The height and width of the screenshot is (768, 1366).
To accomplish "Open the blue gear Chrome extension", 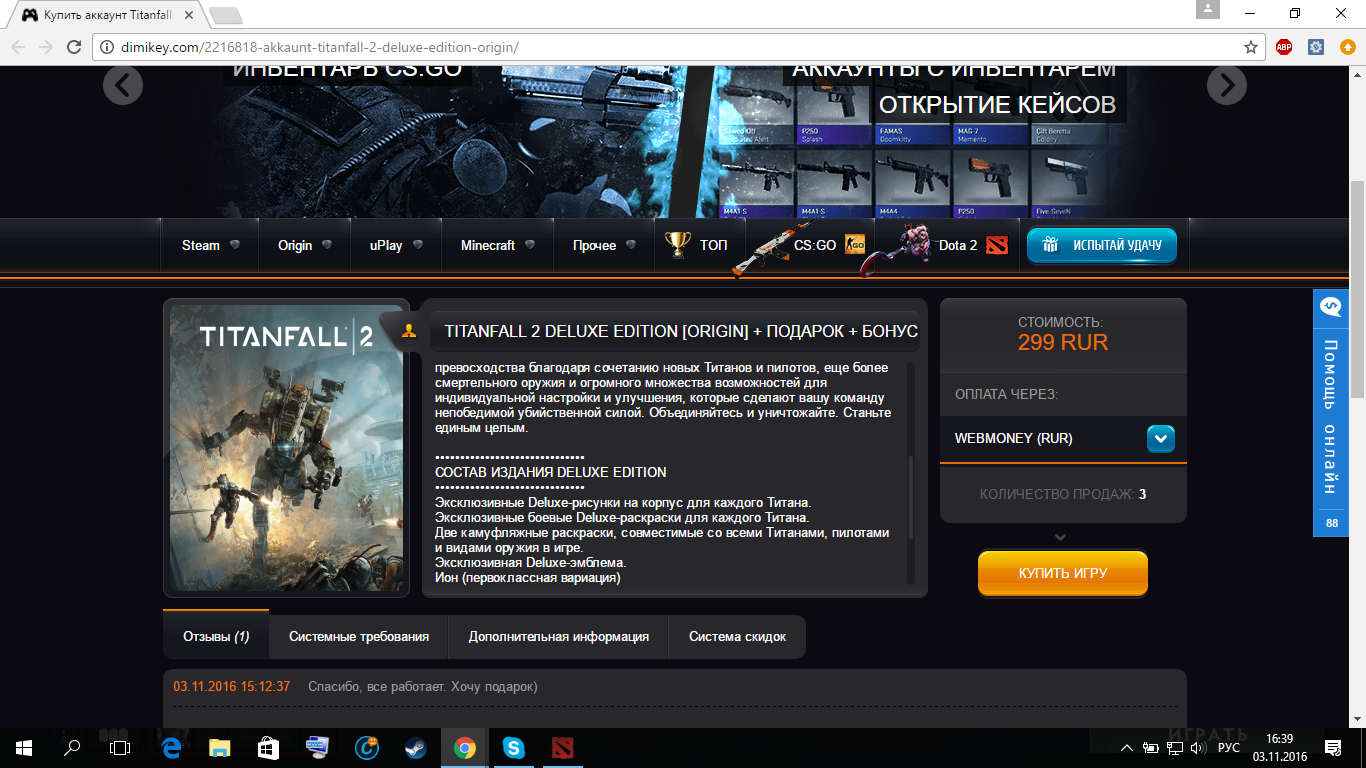I will tap(1316, 47).
